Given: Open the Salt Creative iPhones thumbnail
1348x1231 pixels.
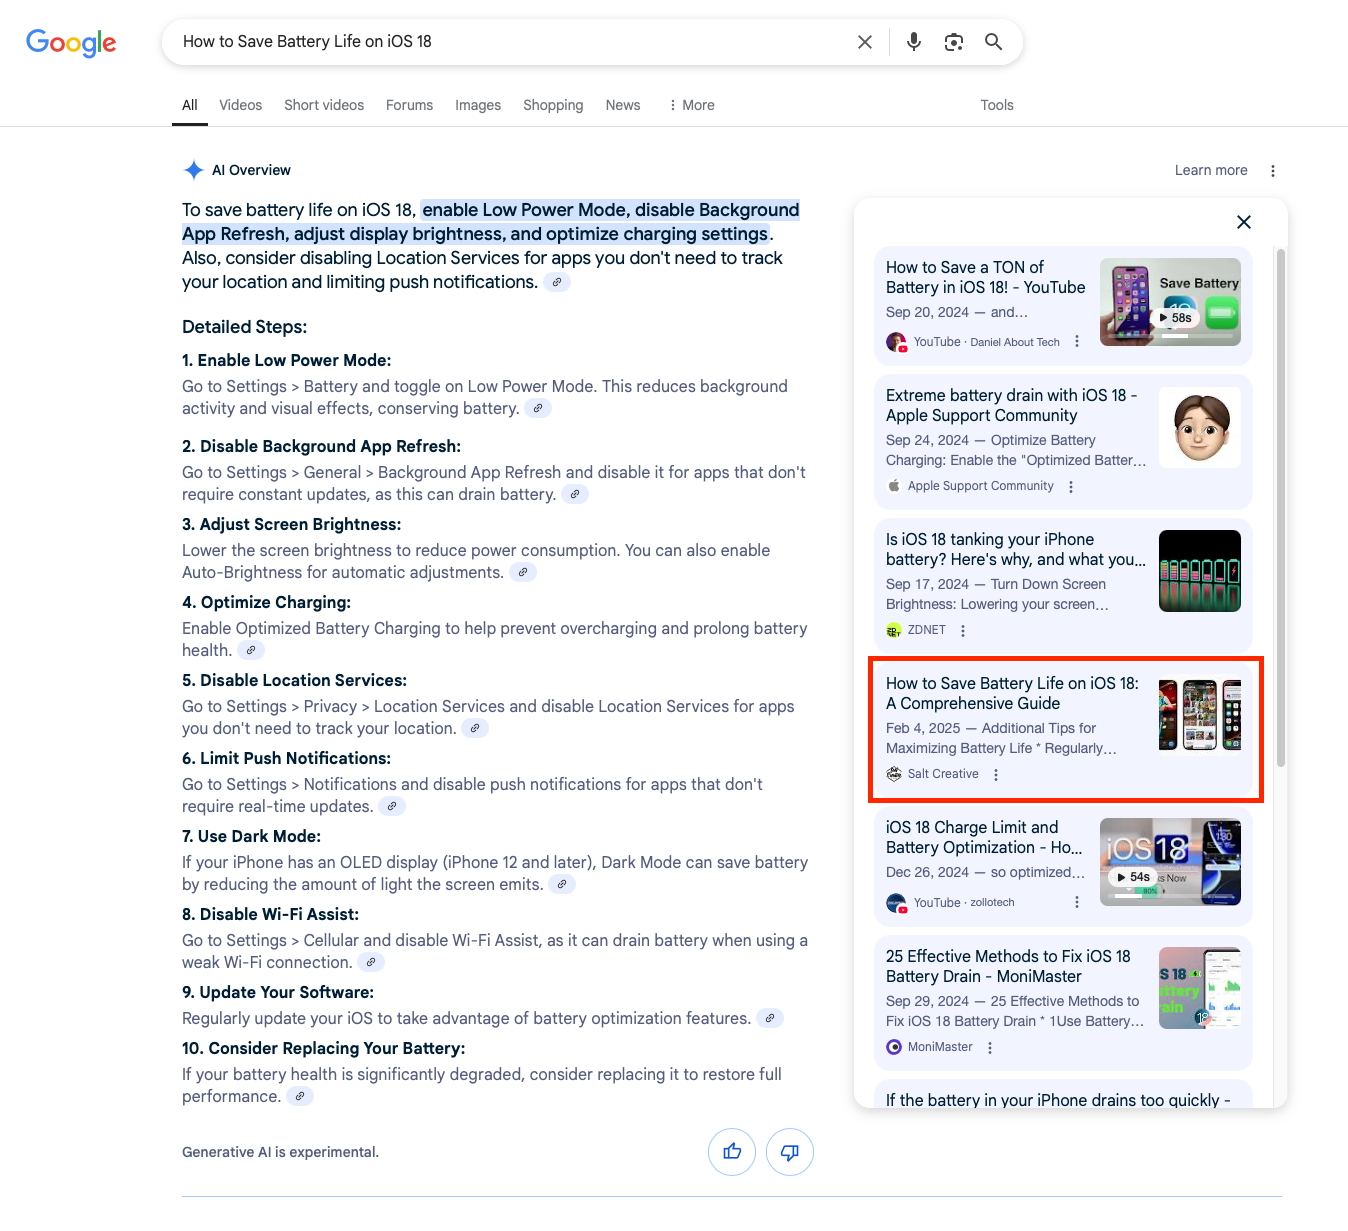Looking at the screenshot, I should [1200, 715].
